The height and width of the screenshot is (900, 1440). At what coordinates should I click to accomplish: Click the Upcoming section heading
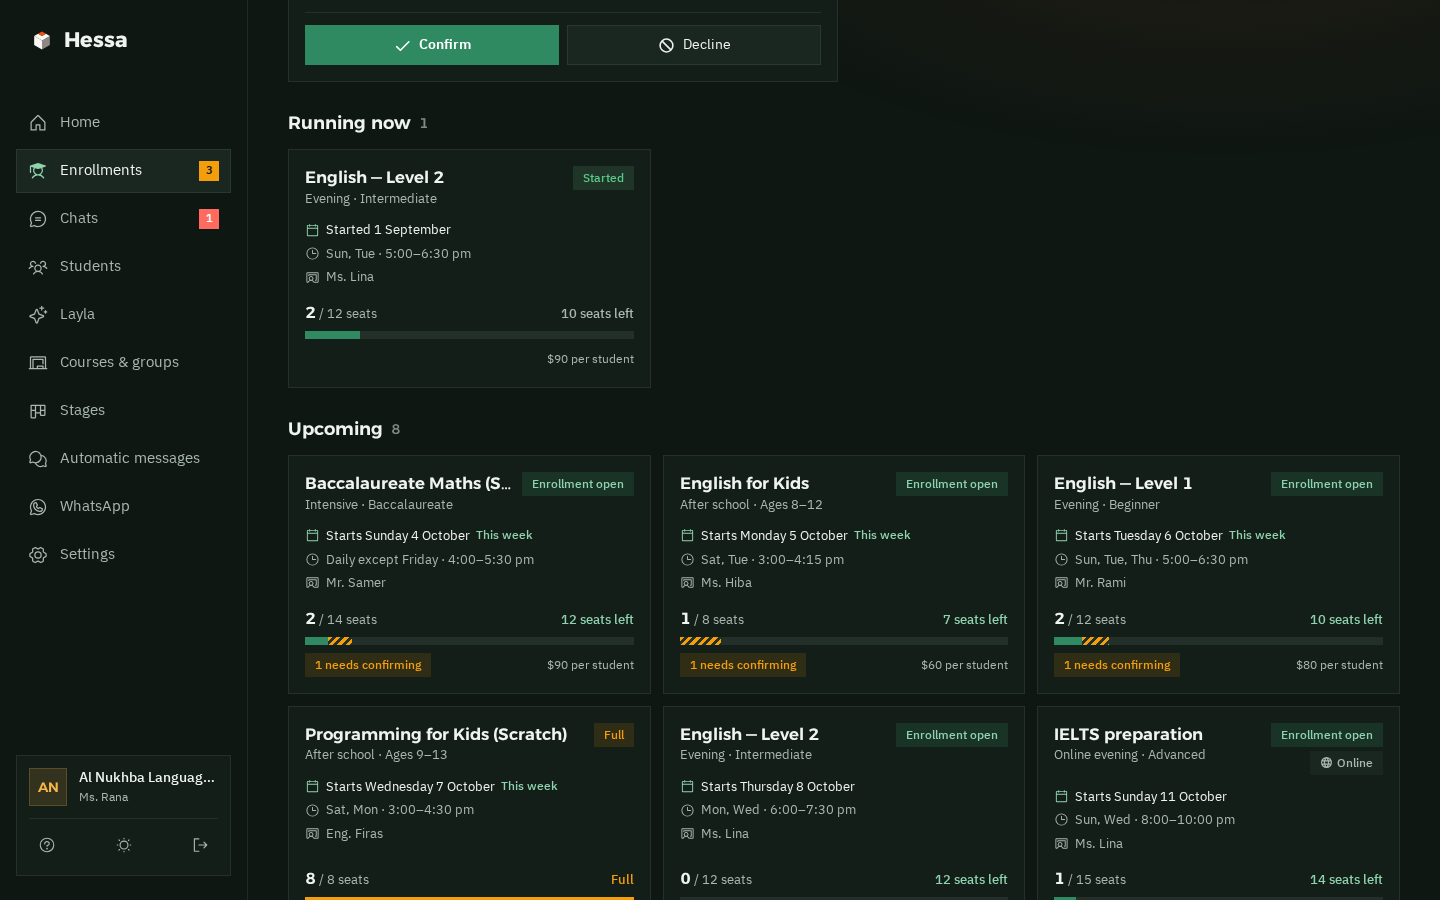[x=335, y=429]
